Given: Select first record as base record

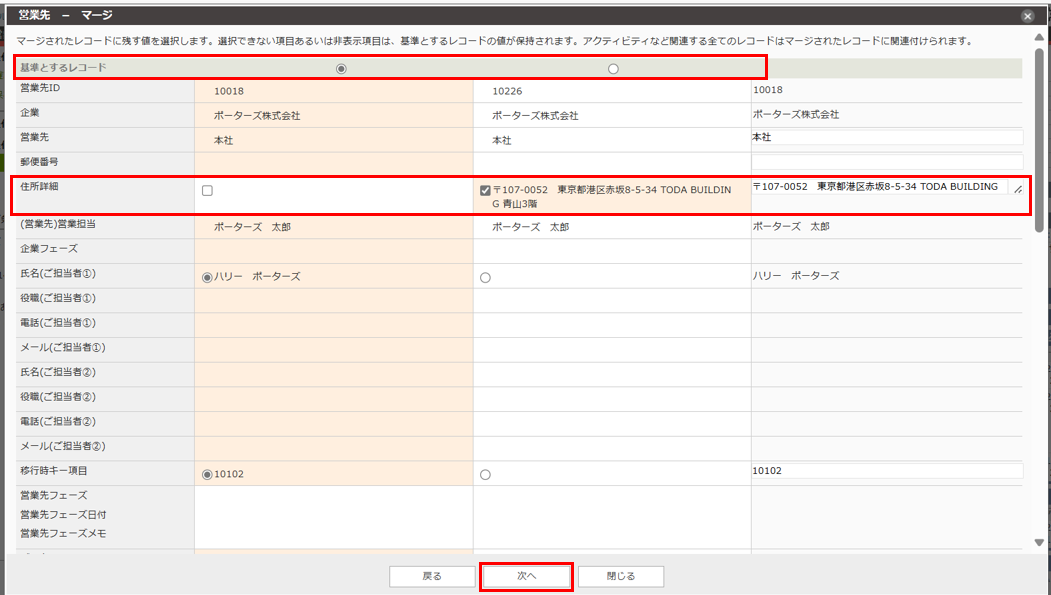Looking at the screenshot, I should 342,68.
